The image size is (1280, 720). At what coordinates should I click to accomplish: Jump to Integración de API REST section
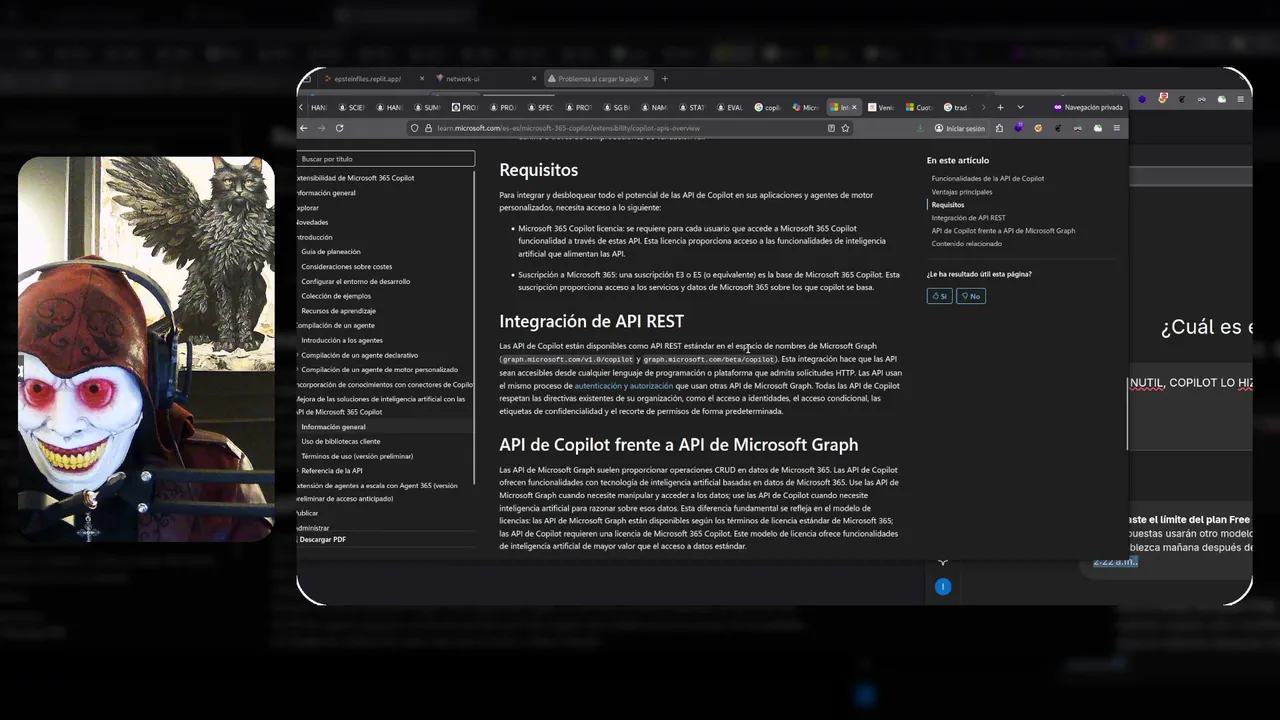pyautogui.click(x=968, y=217)
